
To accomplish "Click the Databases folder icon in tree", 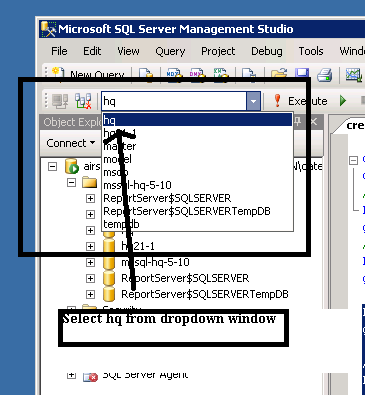I will coord(90,182).
